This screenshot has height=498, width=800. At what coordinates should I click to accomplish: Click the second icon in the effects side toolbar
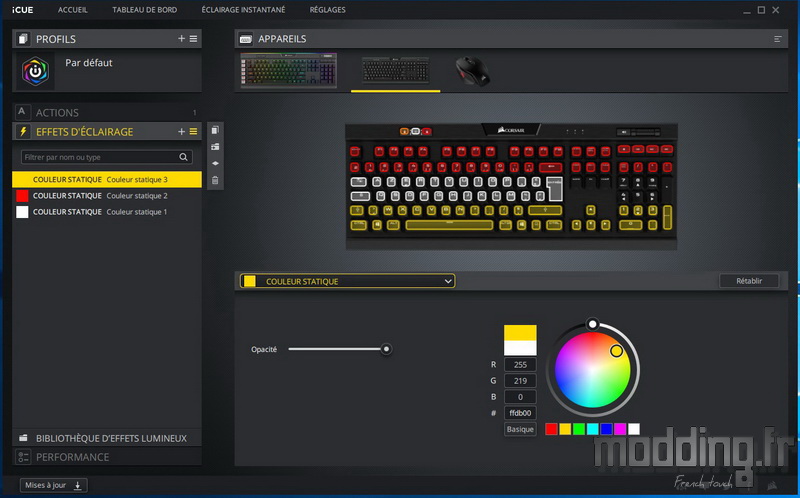(x=215, y=147)
